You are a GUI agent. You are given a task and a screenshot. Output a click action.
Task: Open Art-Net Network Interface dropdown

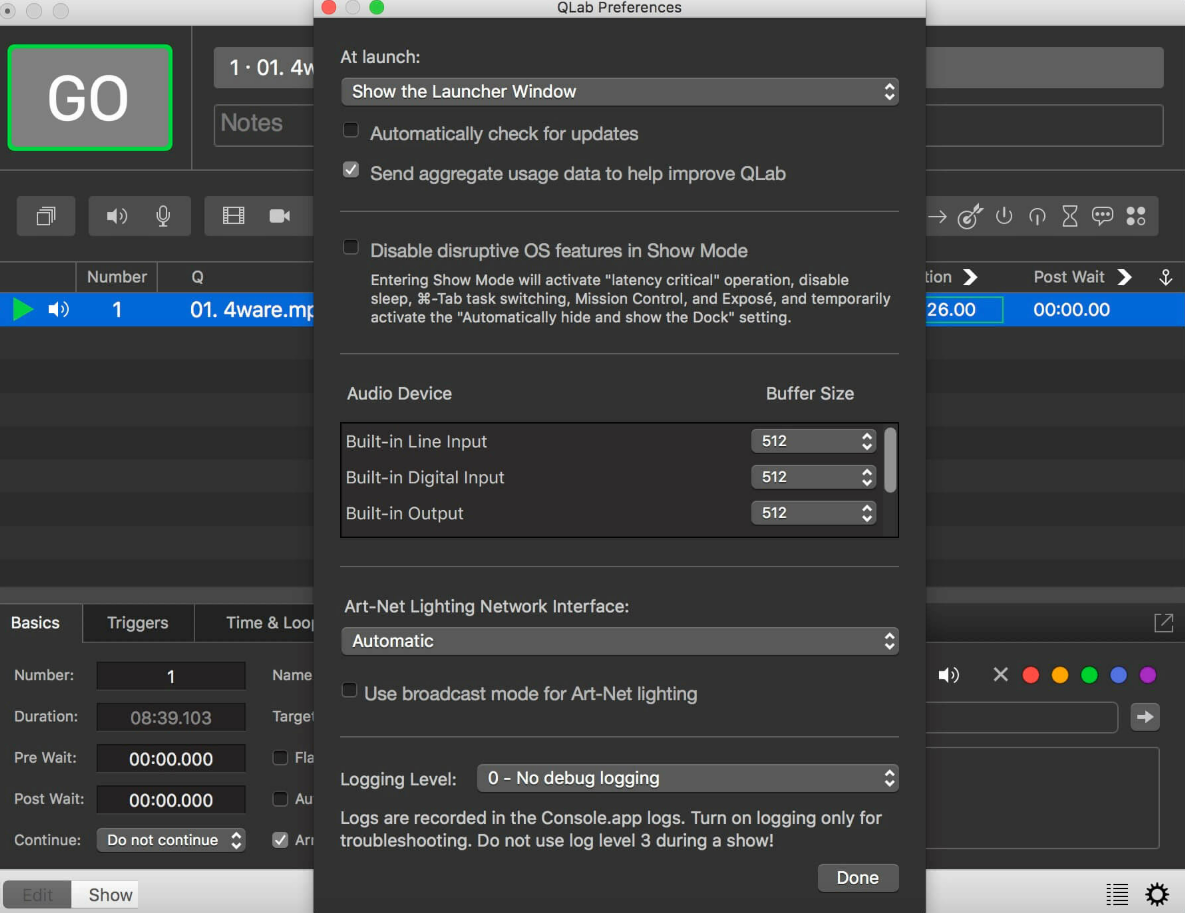(620, 641)
